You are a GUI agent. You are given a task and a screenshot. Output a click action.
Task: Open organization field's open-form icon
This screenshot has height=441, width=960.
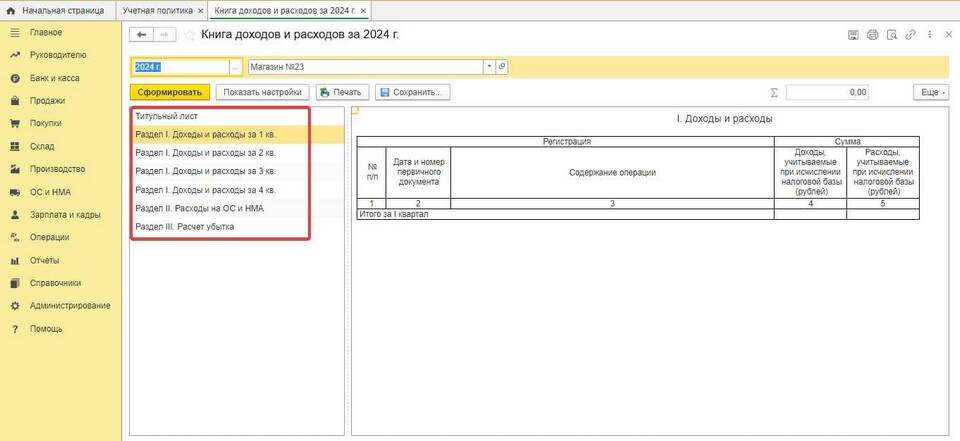coord(502,67)
